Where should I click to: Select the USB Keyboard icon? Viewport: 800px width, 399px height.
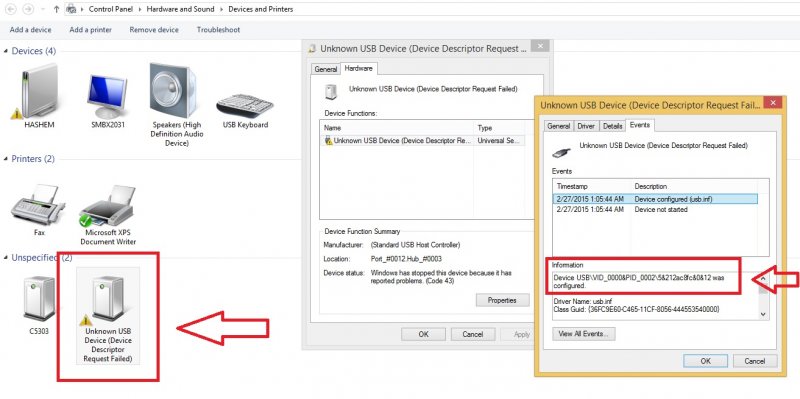coord(245,106)
